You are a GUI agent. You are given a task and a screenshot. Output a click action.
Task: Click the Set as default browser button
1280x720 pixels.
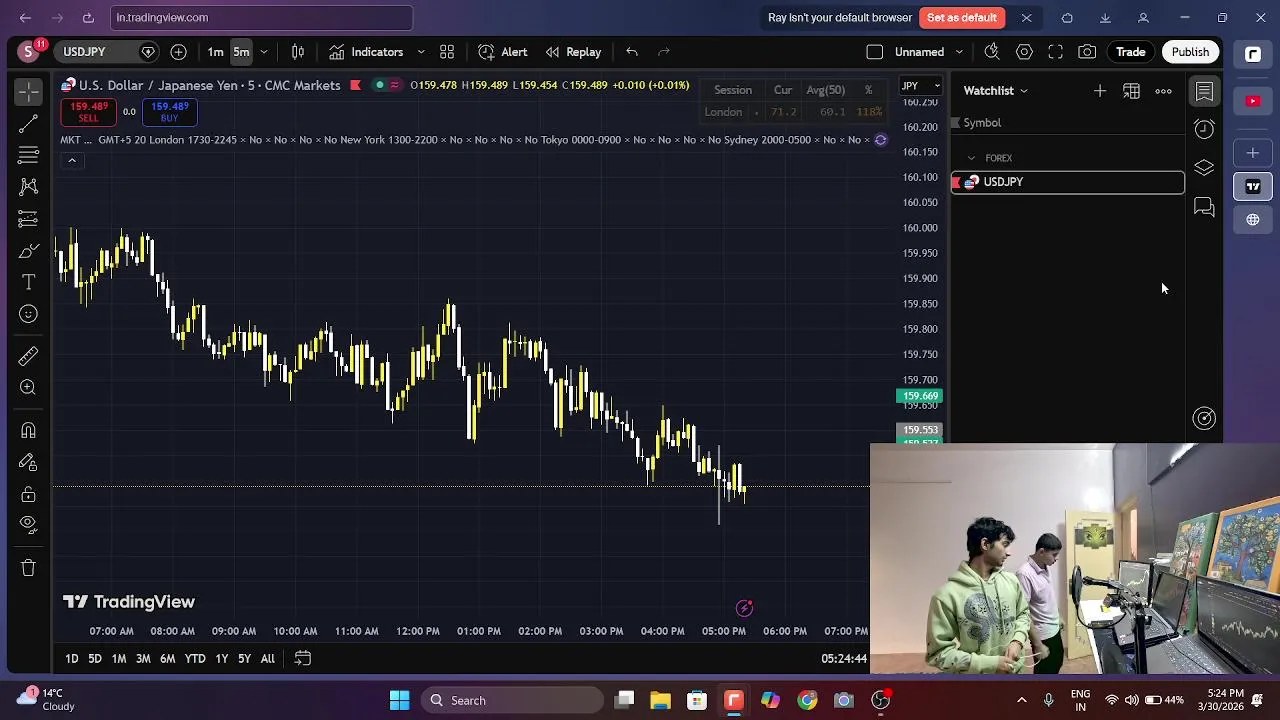962,18
